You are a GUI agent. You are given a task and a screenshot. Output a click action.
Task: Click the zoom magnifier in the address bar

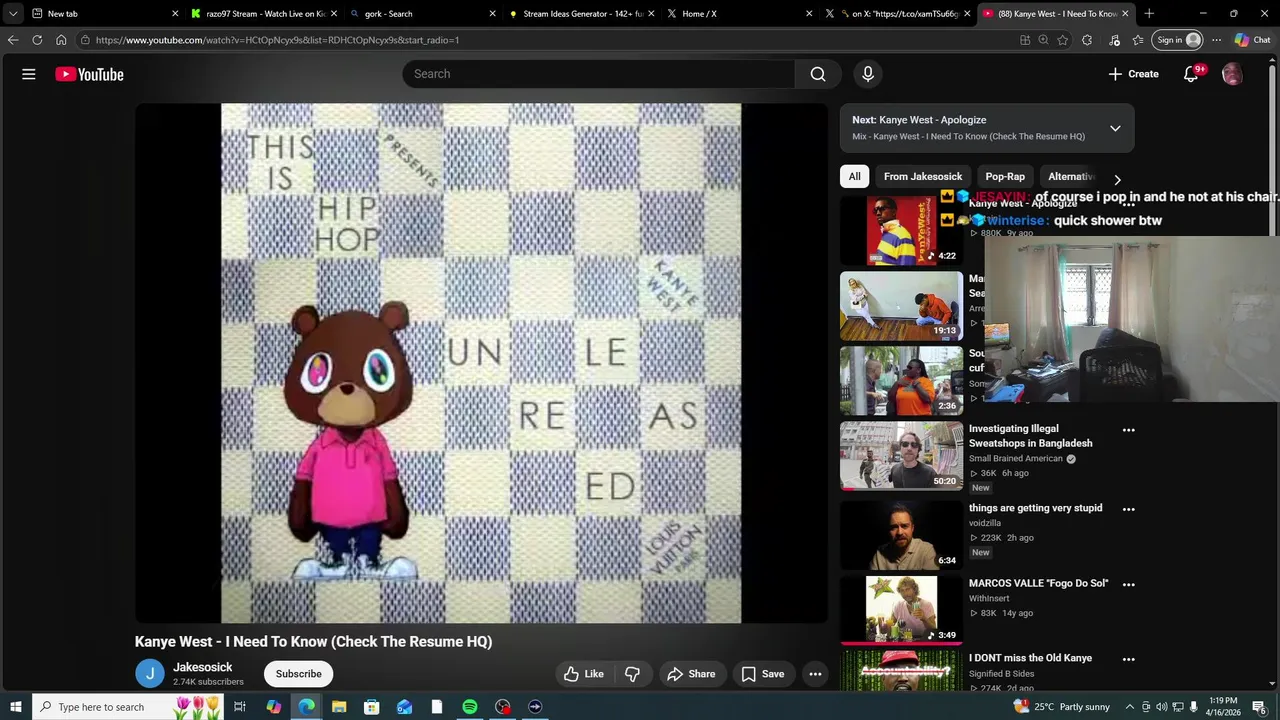coord(1044,40)
